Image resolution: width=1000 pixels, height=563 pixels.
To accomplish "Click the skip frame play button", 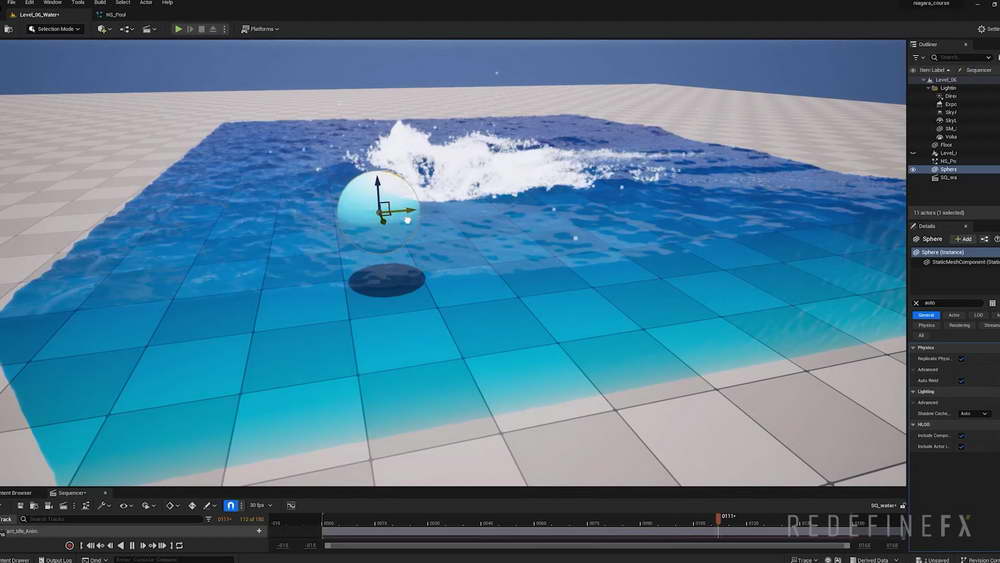I will point(190,29).
